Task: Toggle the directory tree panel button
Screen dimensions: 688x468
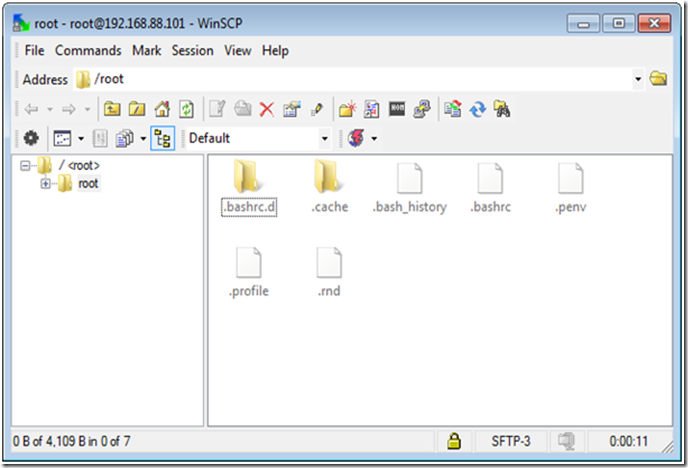Action: [x=163, y=138]
